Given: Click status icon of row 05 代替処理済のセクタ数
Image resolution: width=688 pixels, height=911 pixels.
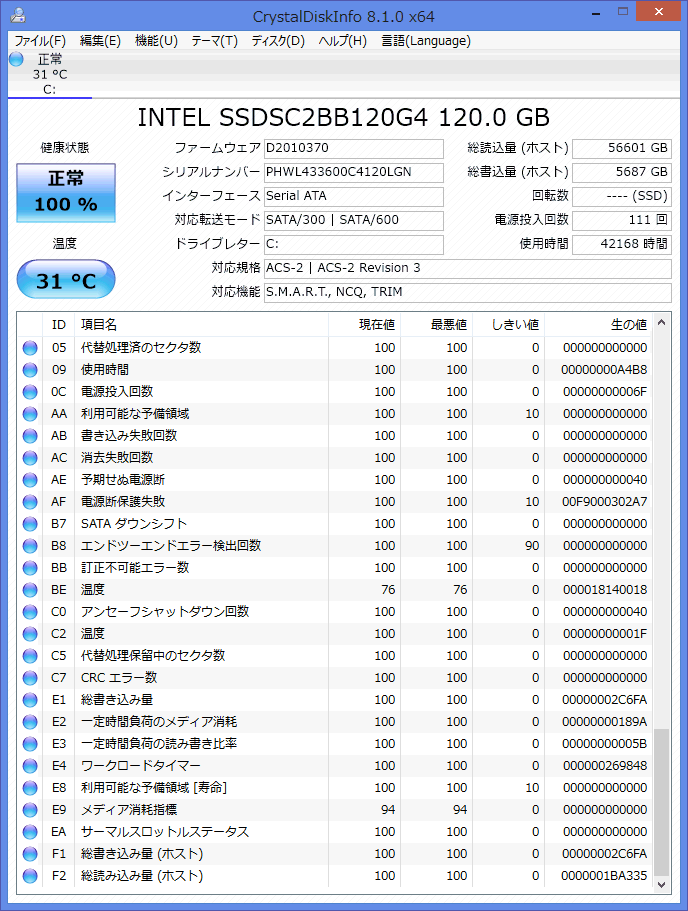Looking at the screenshot, I should 30,348.
